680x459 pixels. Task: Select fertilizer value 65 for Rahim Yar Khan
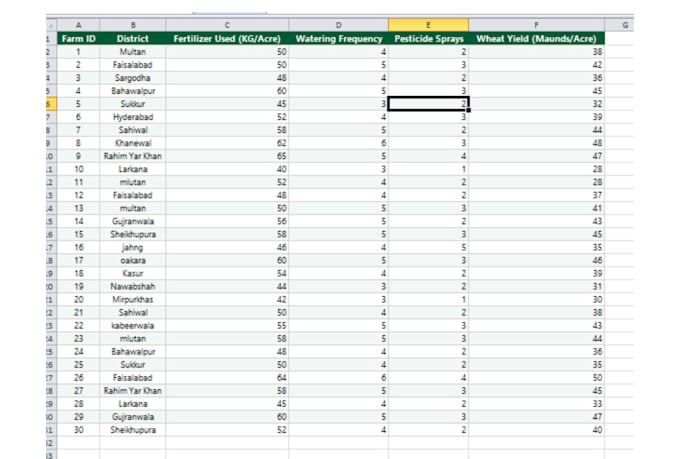click(x=227, y=156)
